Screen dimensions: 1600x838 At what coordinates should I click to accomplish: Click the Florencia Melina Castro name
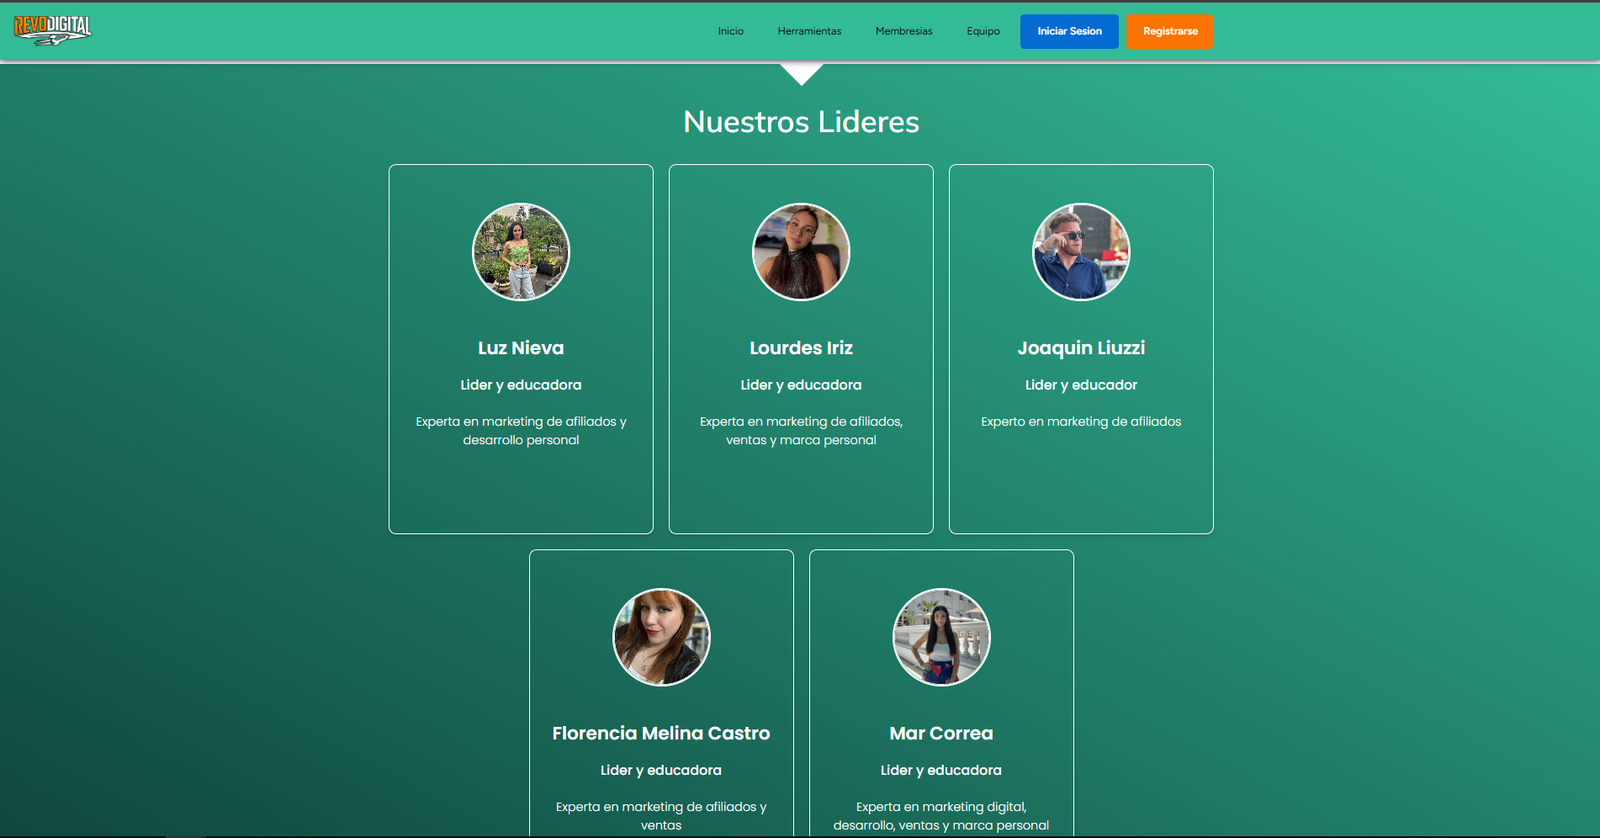(661, 733)
